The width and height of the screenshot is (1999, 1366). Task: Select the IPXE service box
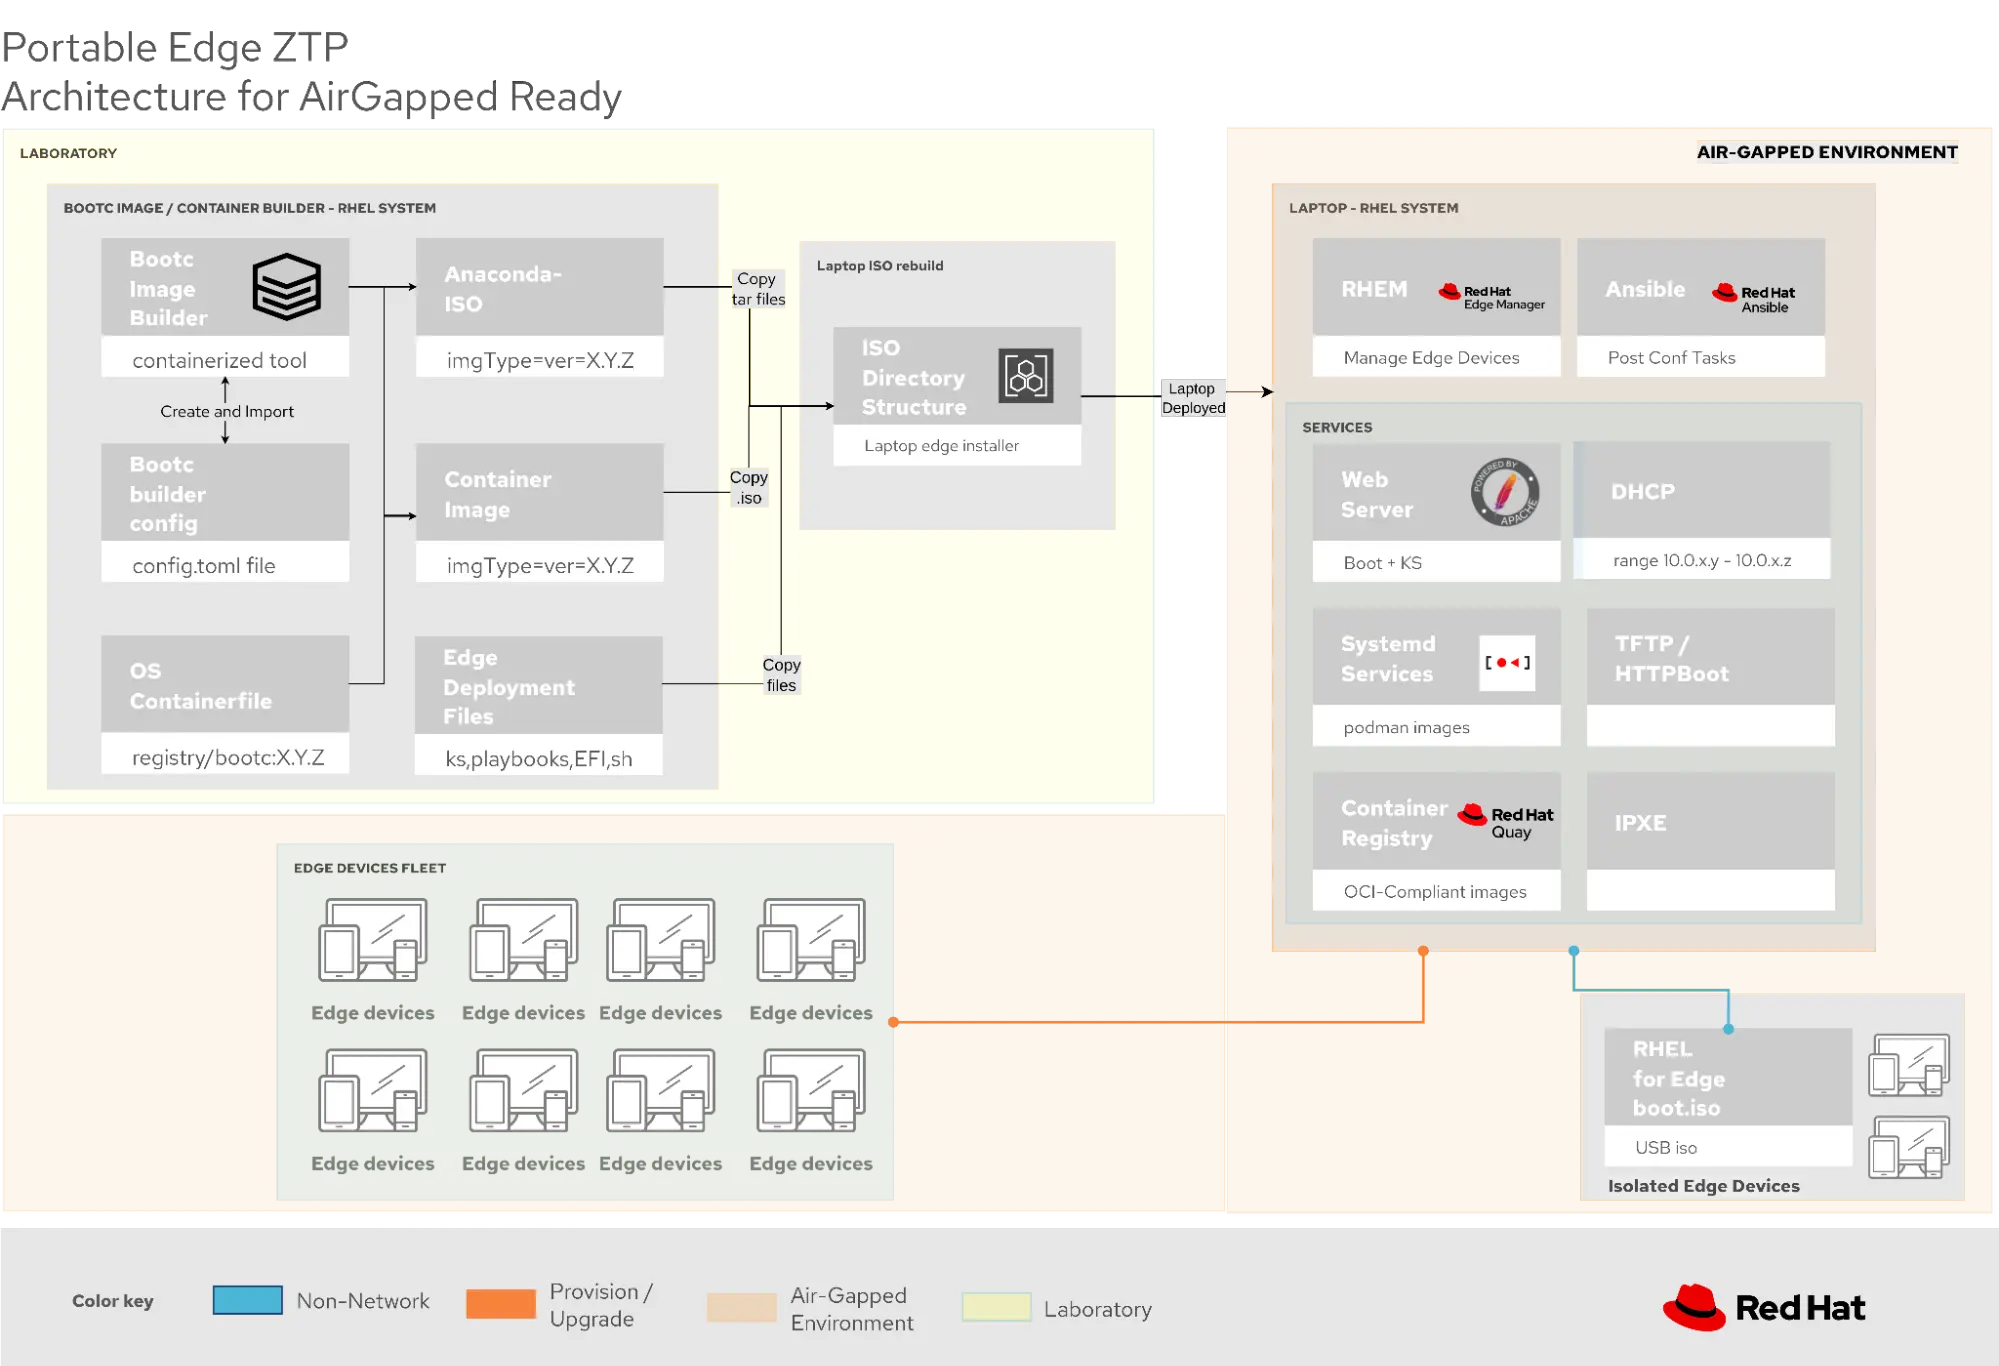pyautogui.click(x=1711, y=841)
